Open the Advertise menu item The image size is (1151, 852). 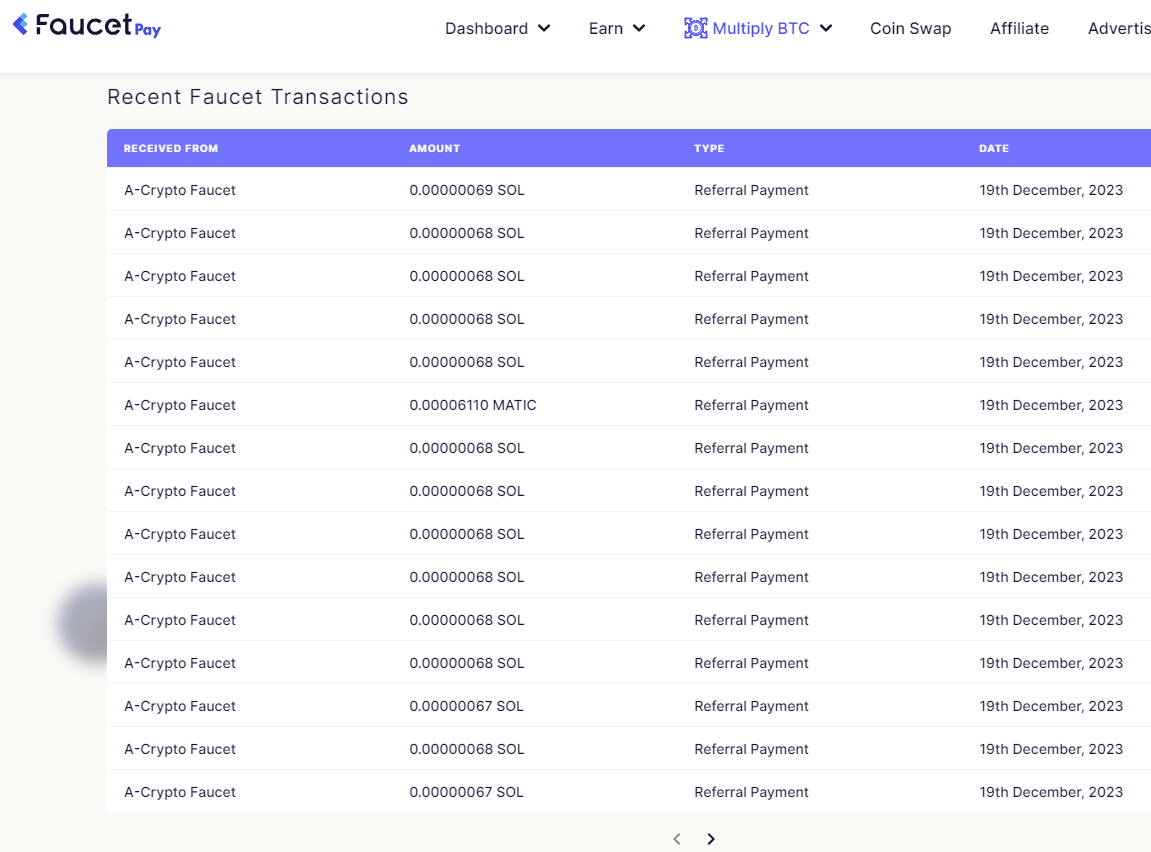point(1120,28)
